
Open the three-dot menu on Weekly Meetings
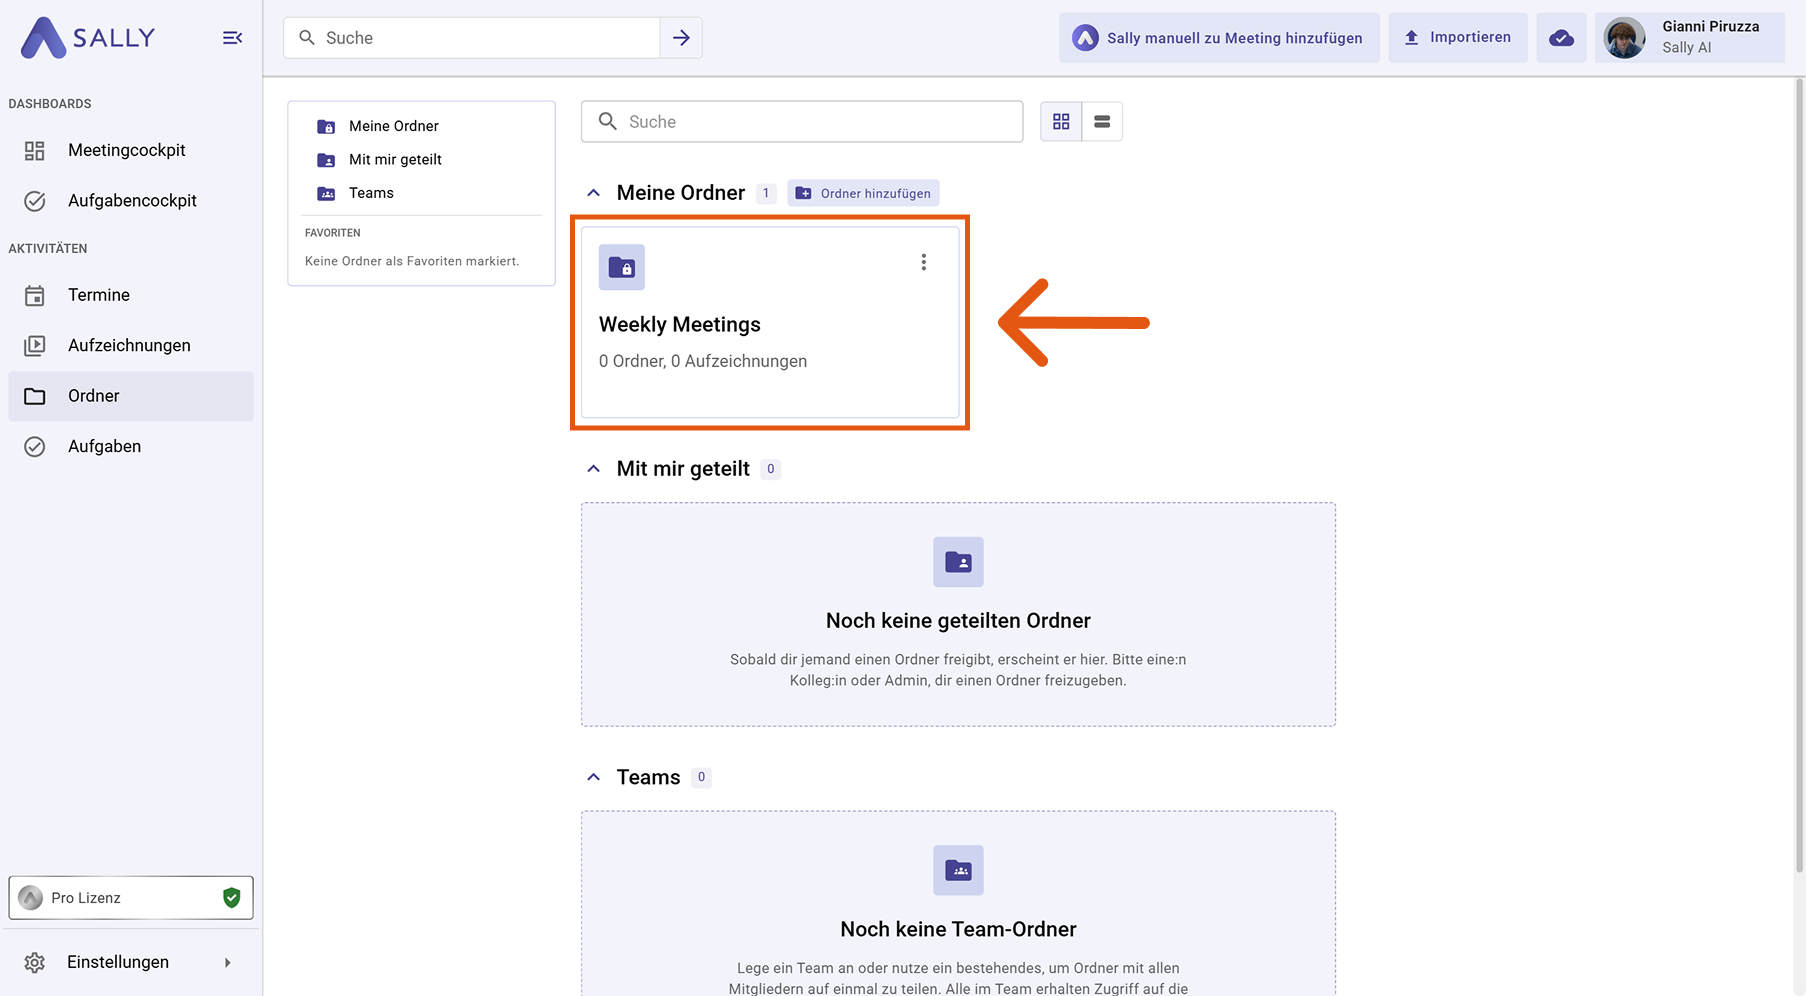pos(923,262)
